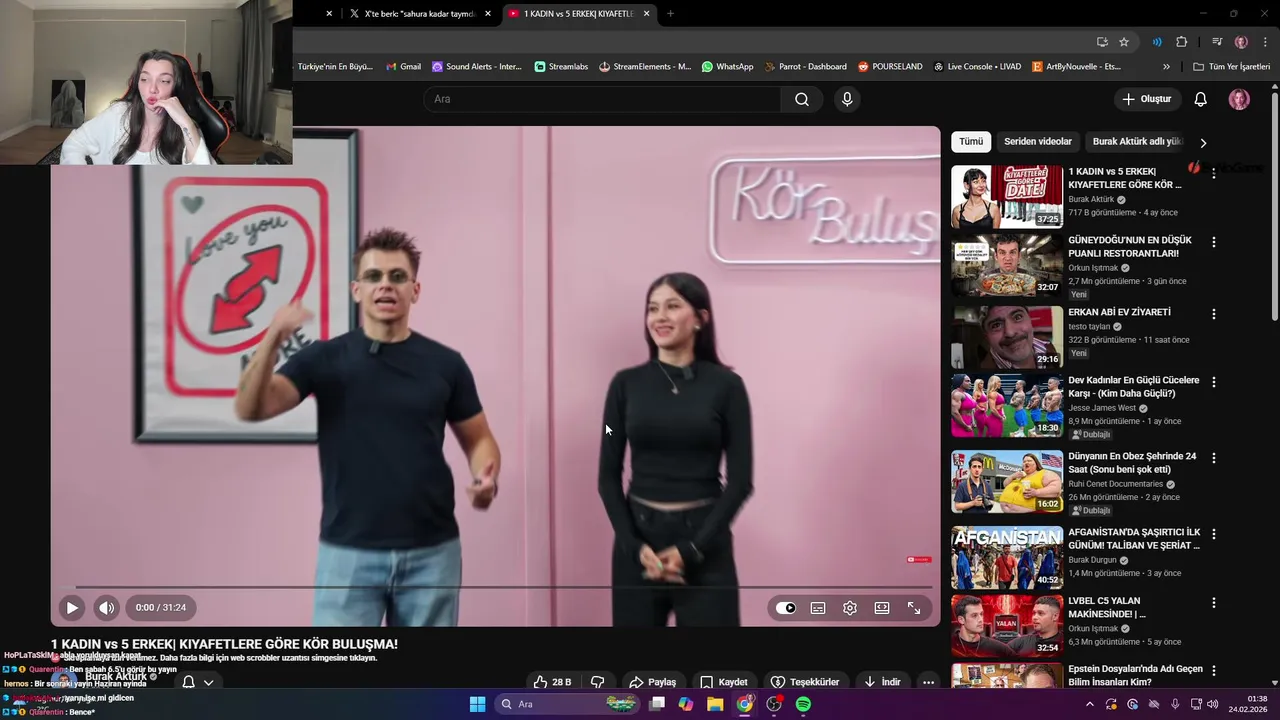The width and height of the screenshot is (1280, 720).
Task: Expand the subscription bell chevron
Action: [x=208, y=682]
